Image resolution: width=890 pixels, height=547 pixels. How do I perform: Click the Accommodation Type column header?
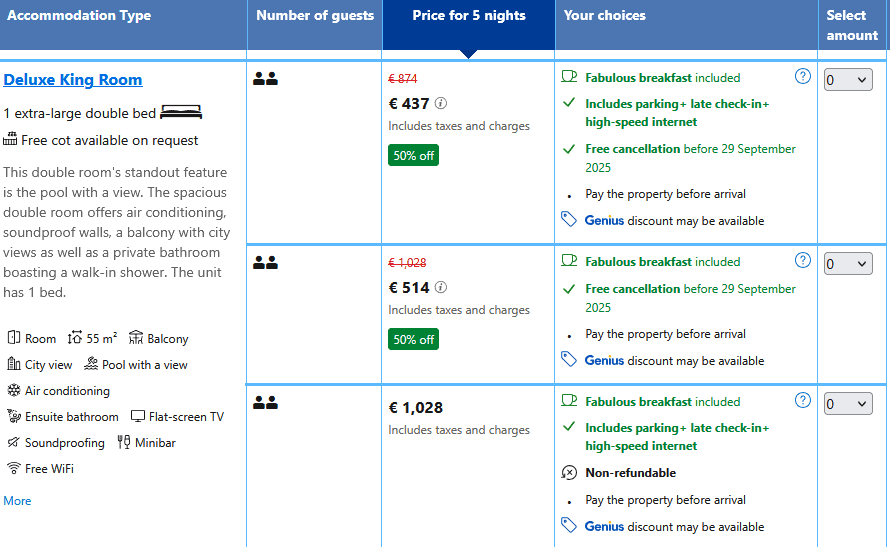[x=78, y=16]
